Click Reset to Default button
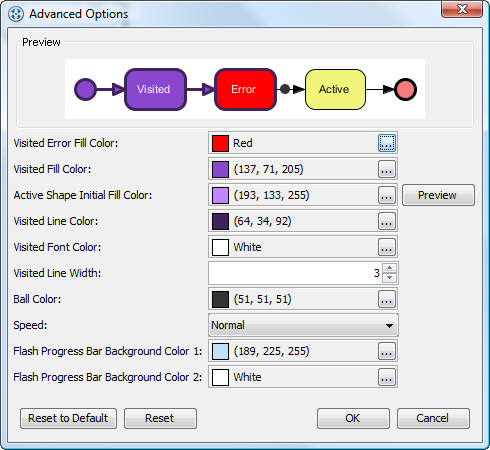 [68, 418]
